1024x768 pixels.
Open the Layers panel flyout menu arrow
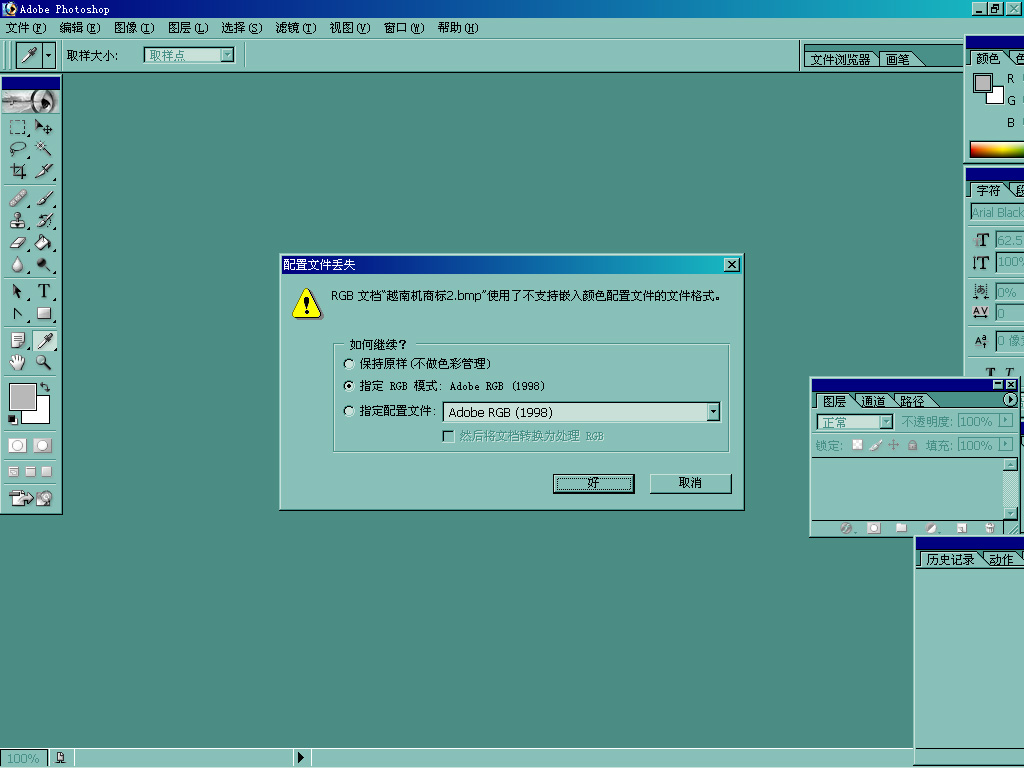[x=1010, y=399]
